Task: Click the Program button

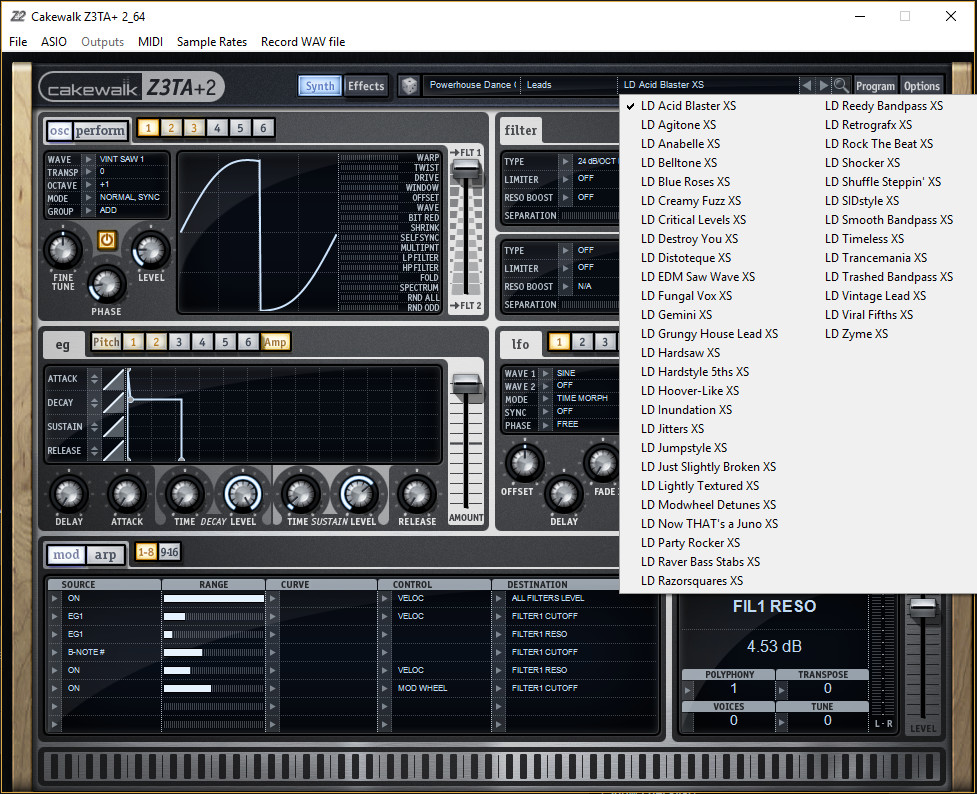Action: [875, 84]
